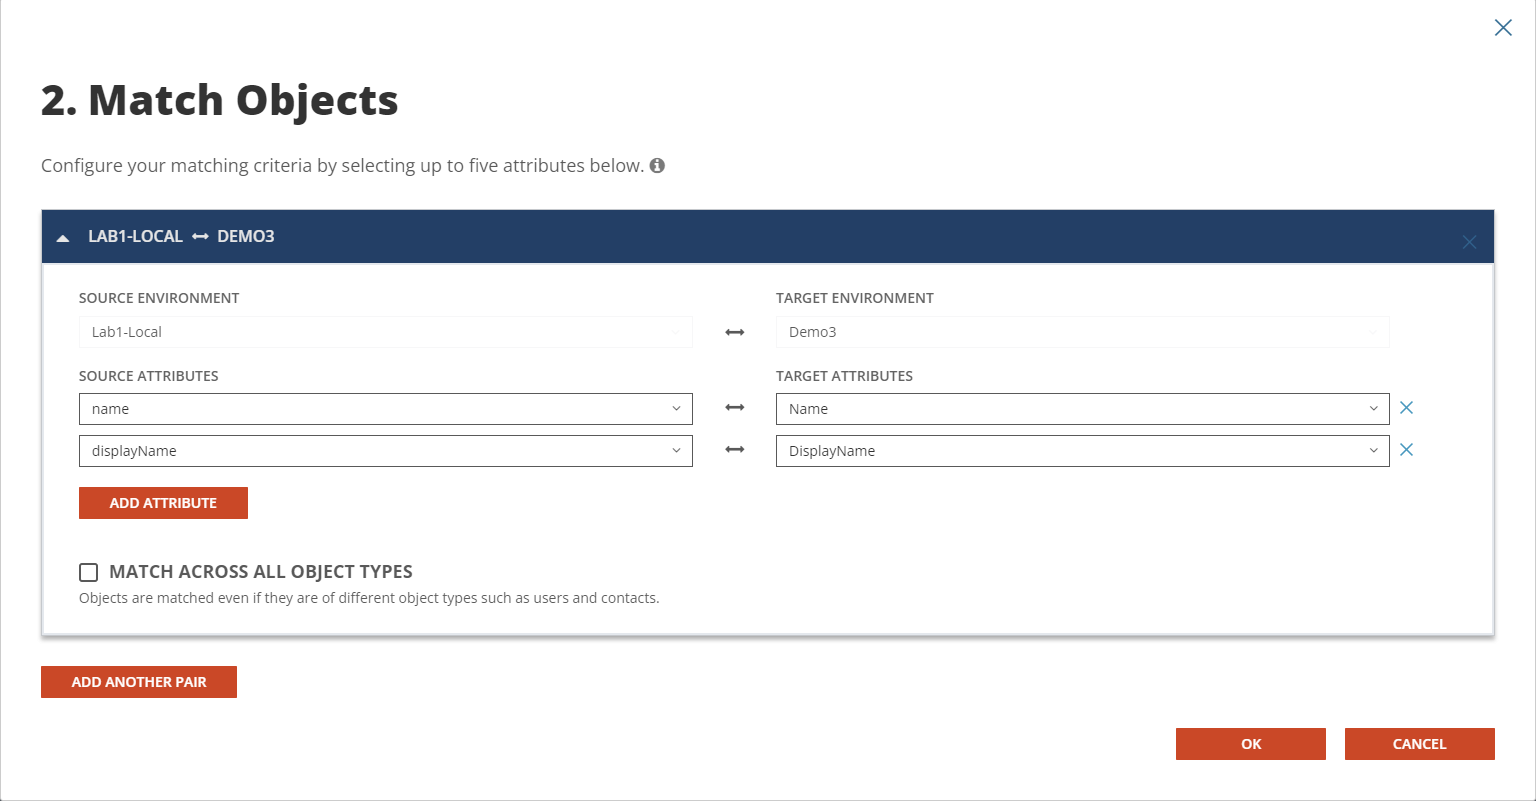Close the Match Objects dialog
The height and width of the screenshot is (801, 1536).
tap(1502, 28)
